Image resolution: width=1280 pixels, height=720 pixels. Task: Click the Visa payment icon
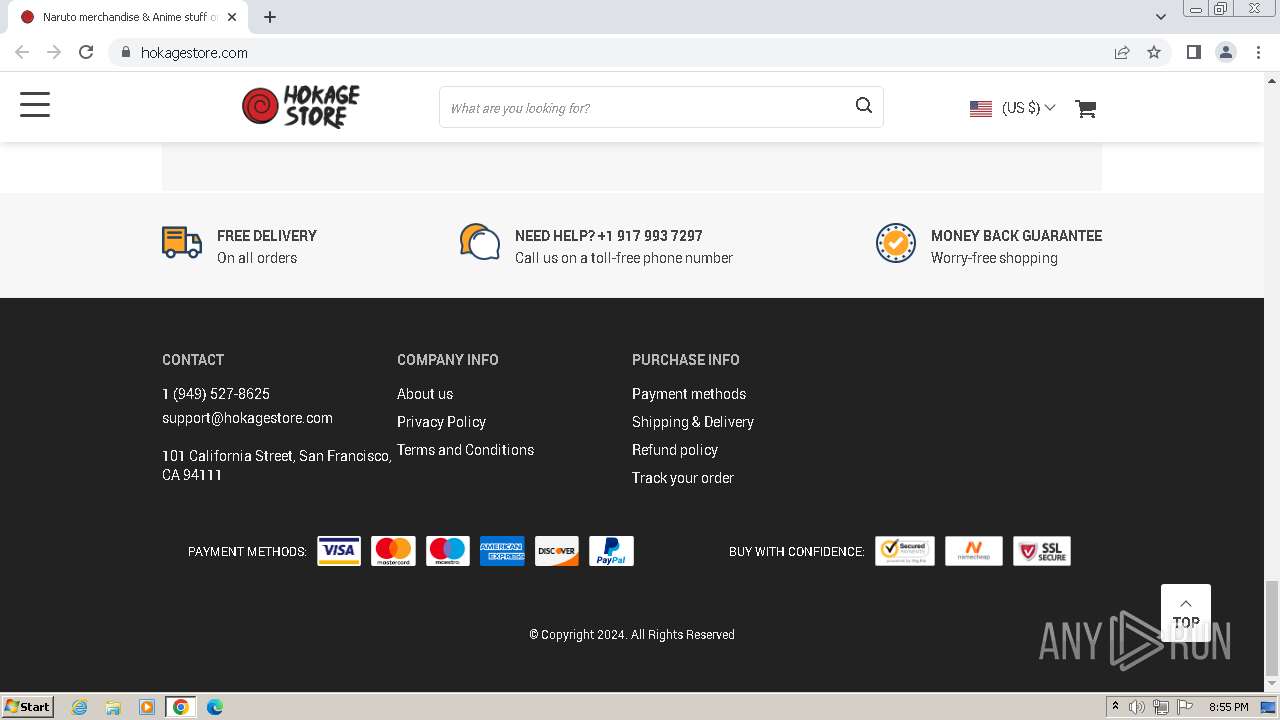tap(339, 551)
